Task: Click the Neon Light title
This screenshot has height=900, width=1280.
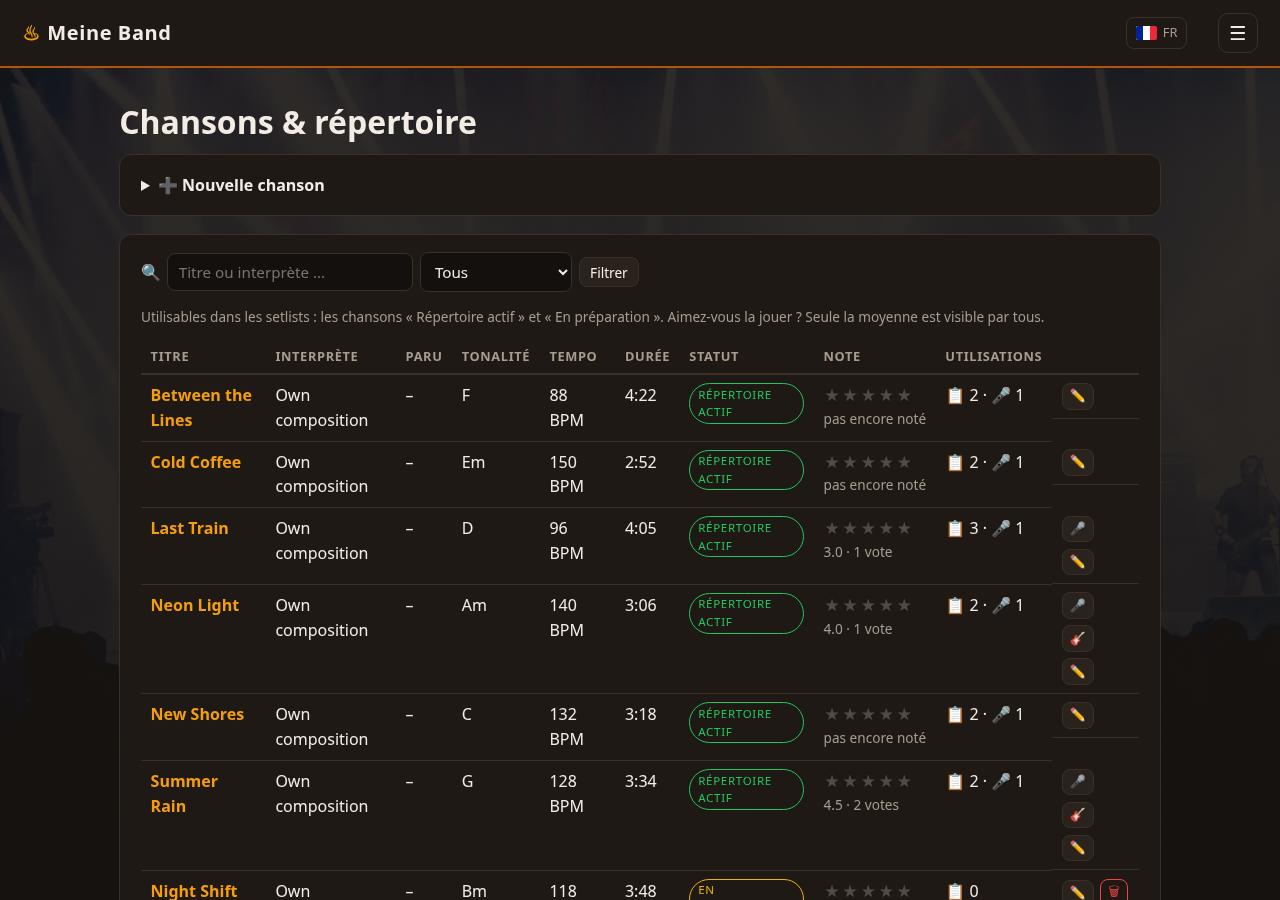Action: pyautogui.click(x=195, y=605)
